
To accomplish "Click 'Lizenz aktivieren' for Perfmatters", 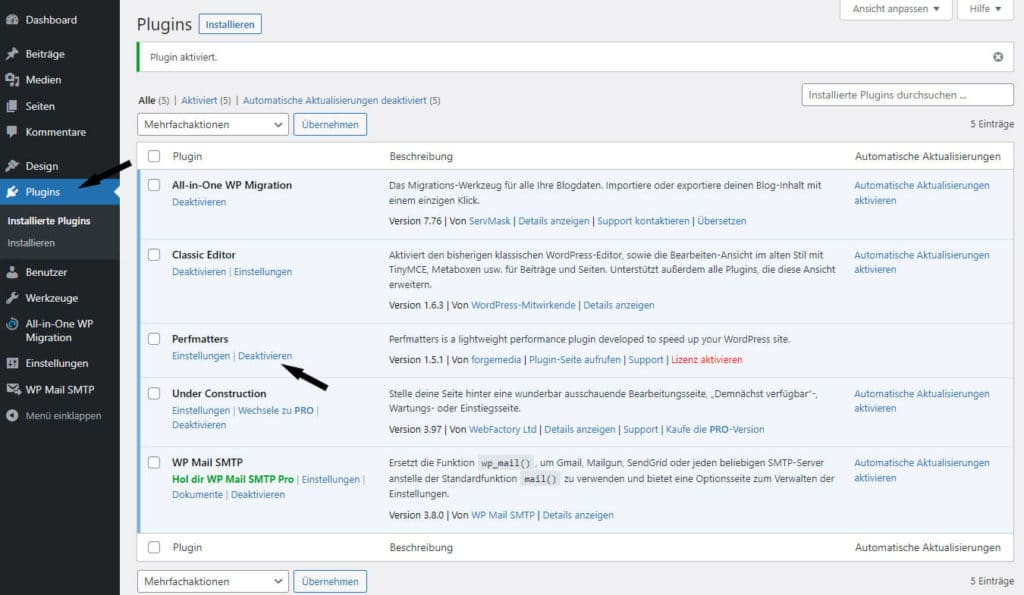I will (x=707, y=360).
